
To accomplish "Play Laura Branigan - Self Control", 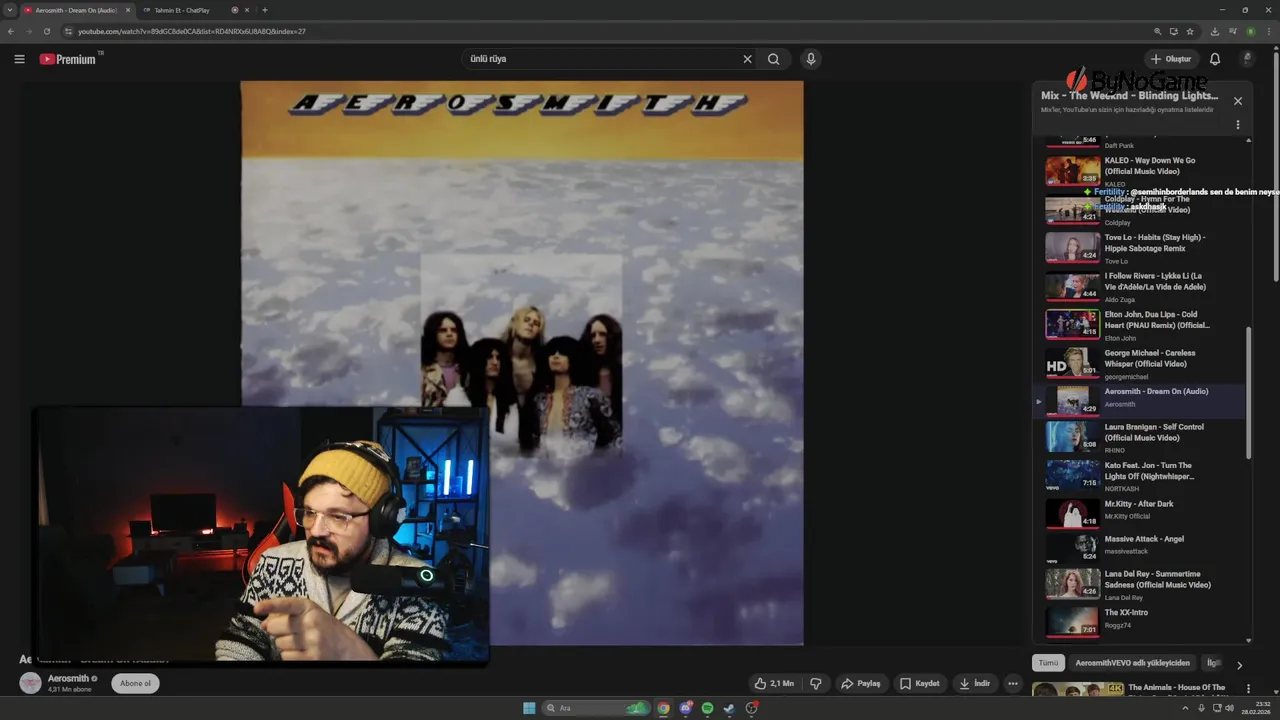I will [1140, 438].
